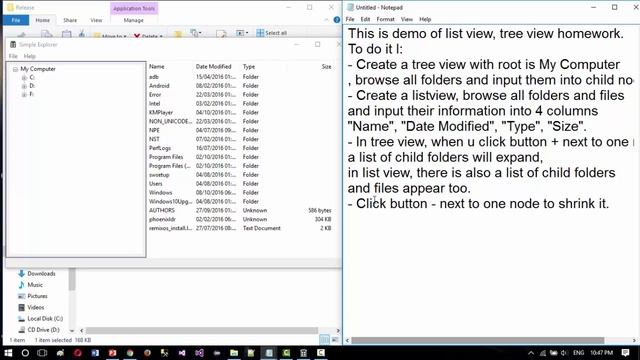Select the adb folder row
The width and height of the screenshot is (640, 360).
(x=240, y=77)
